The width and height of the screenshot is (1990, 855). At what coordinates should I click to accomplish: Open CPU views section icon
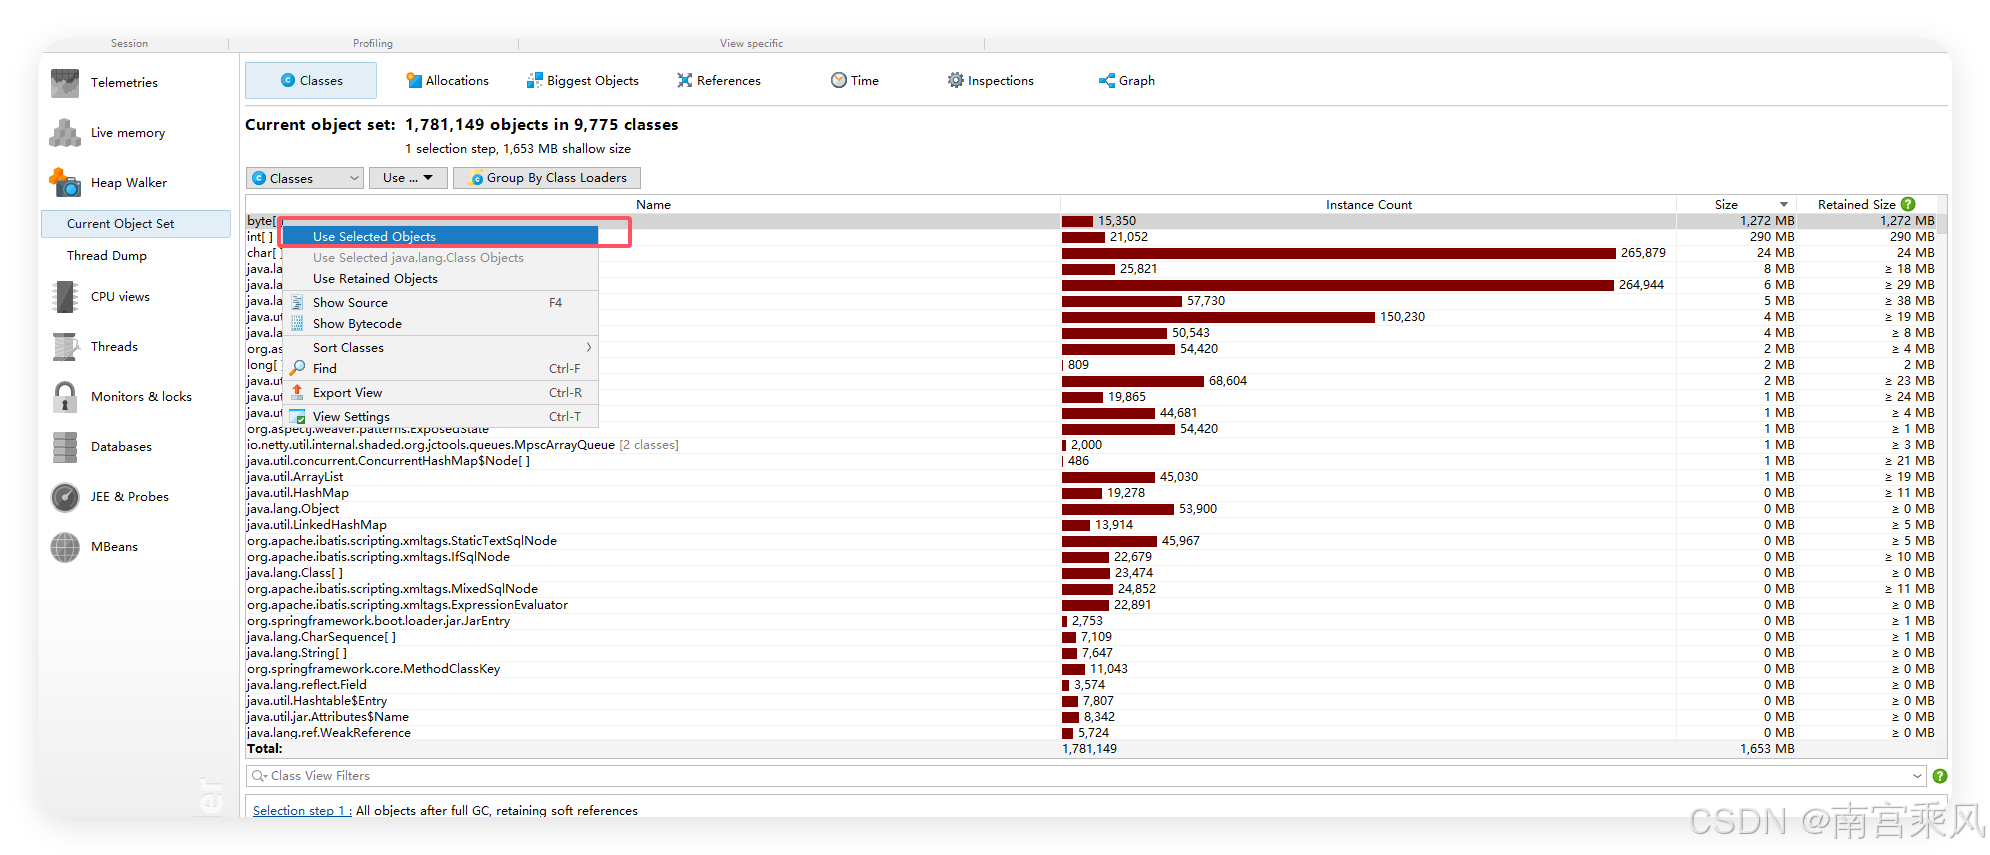tap(65, 297)
